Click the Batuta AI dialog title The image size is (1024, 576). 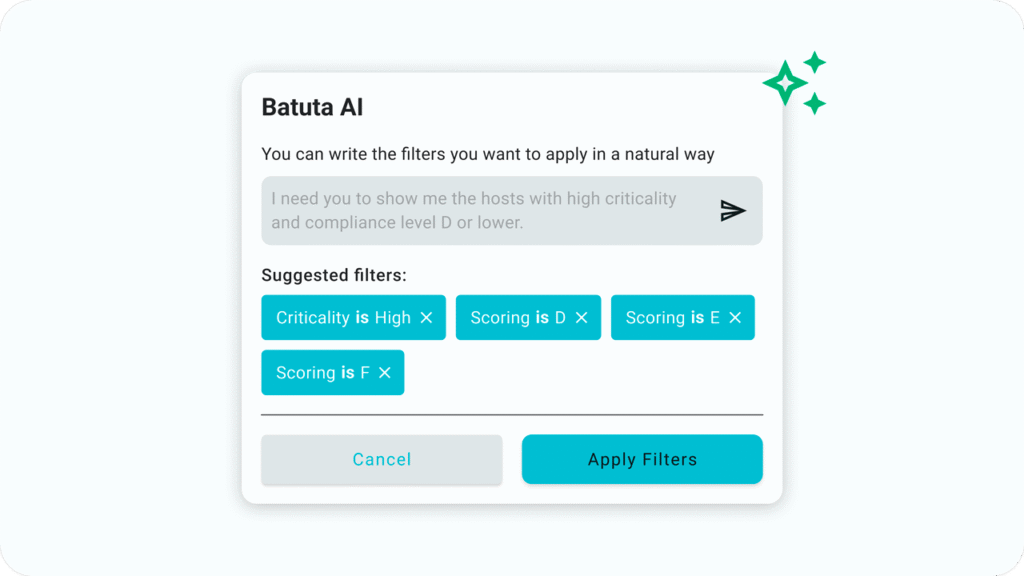[x=312, y=107]
